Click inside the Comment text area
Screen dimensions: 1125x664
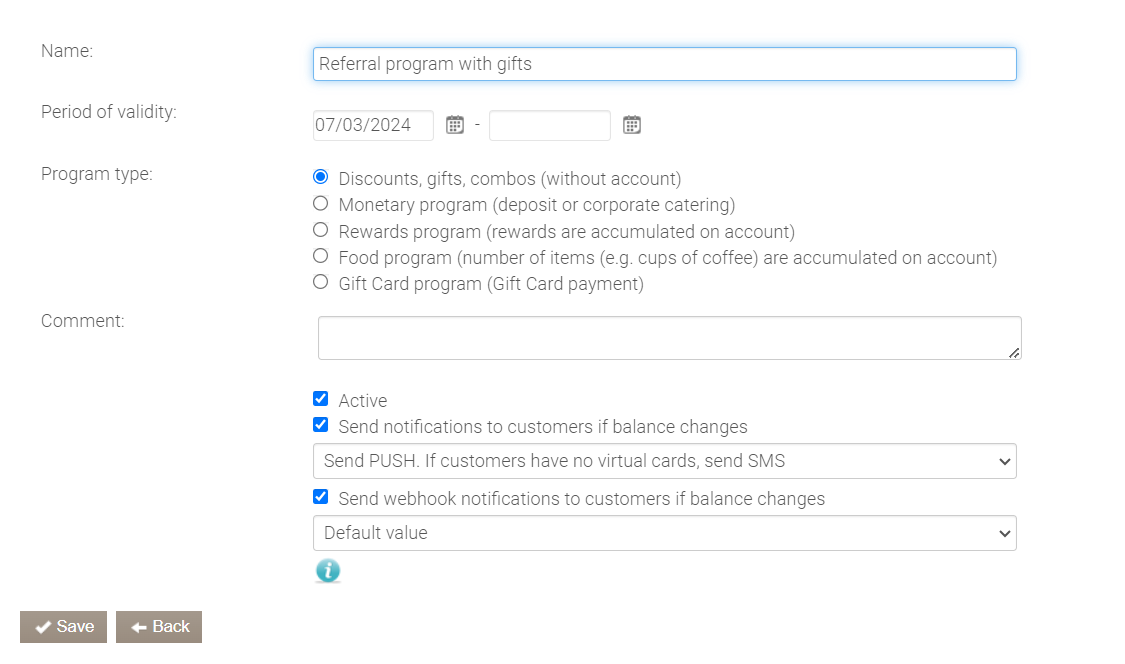click(668, 338)
